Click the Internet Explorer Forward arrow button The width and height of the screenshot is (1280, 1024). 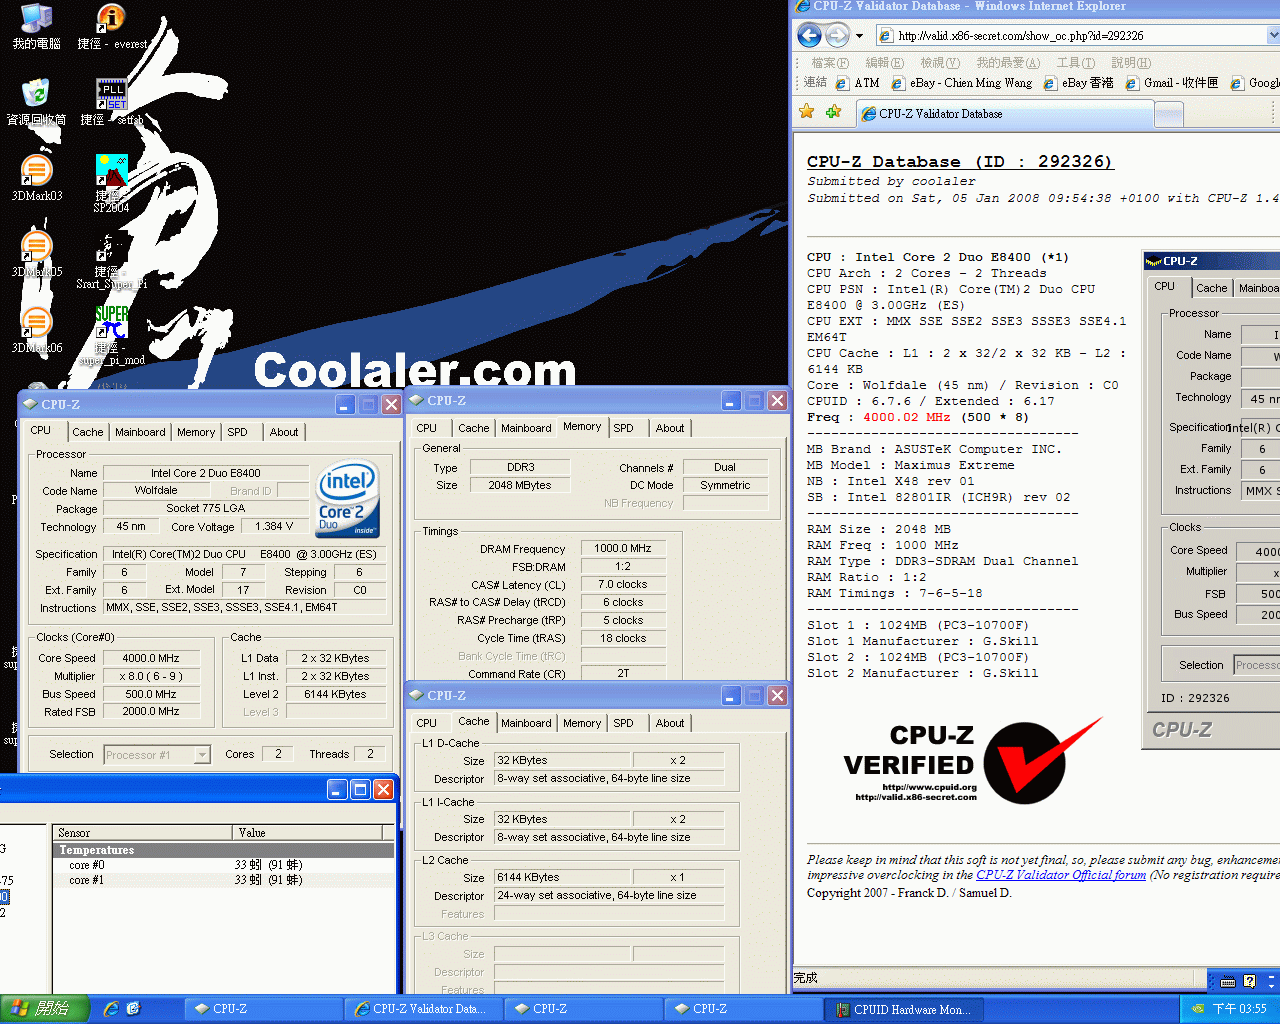coord(838,35)
